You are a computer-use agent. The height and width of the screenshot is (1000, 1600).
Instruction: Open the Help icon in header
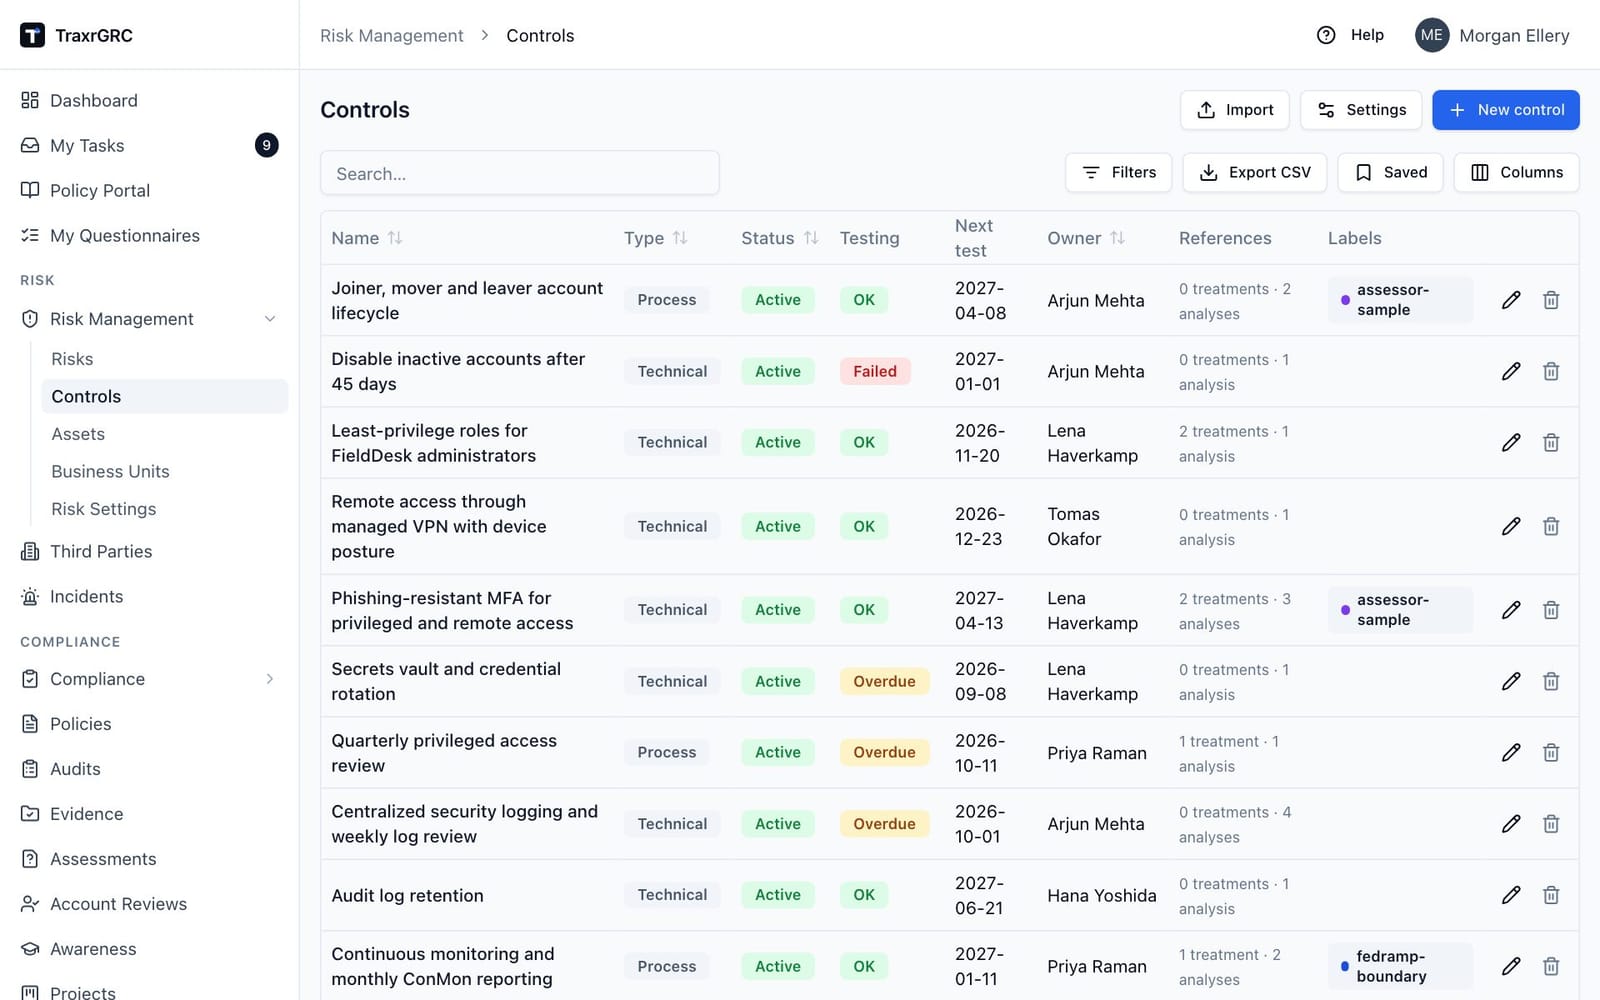coord(1326,35)
